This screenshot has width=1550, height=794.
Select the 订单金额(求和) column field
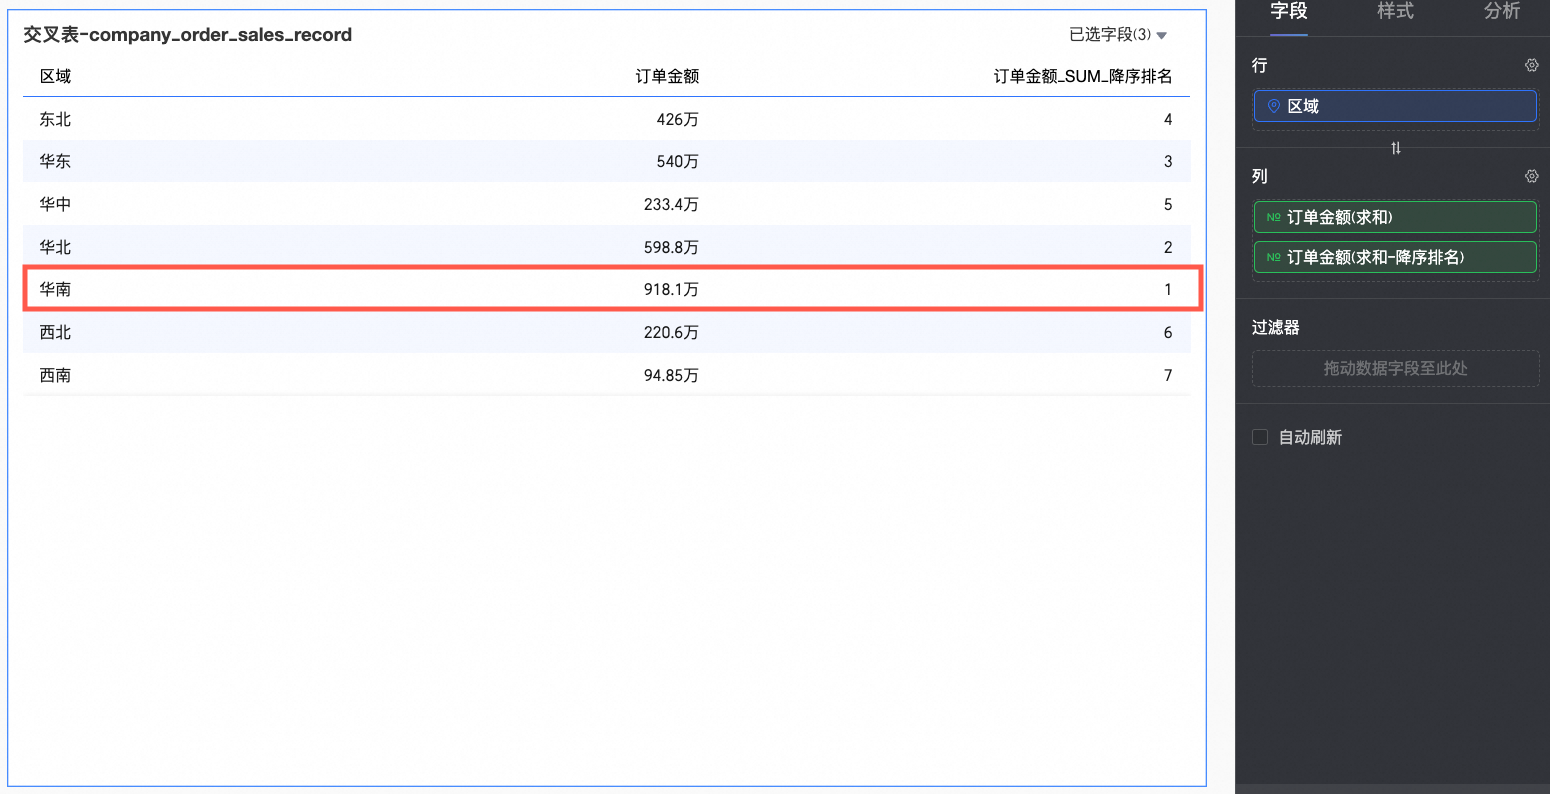pyautogui.click(x=1395, y=217)
